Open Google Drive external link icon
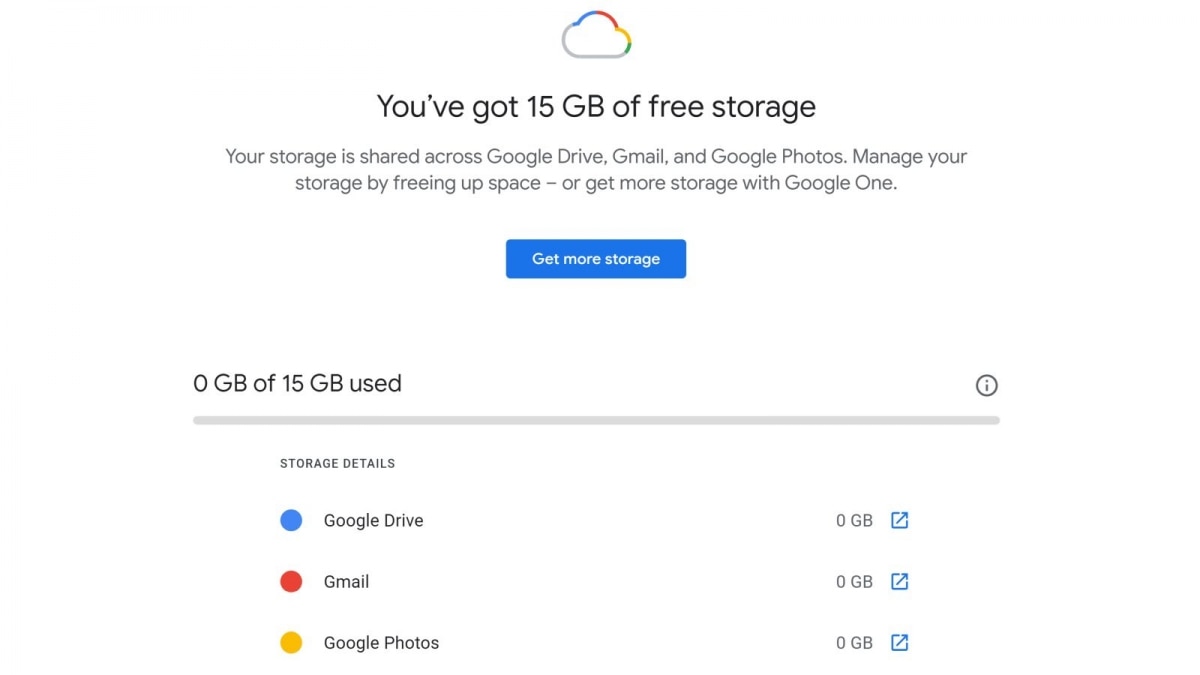This screenshot has width=1200, height=675. [899, 520]
